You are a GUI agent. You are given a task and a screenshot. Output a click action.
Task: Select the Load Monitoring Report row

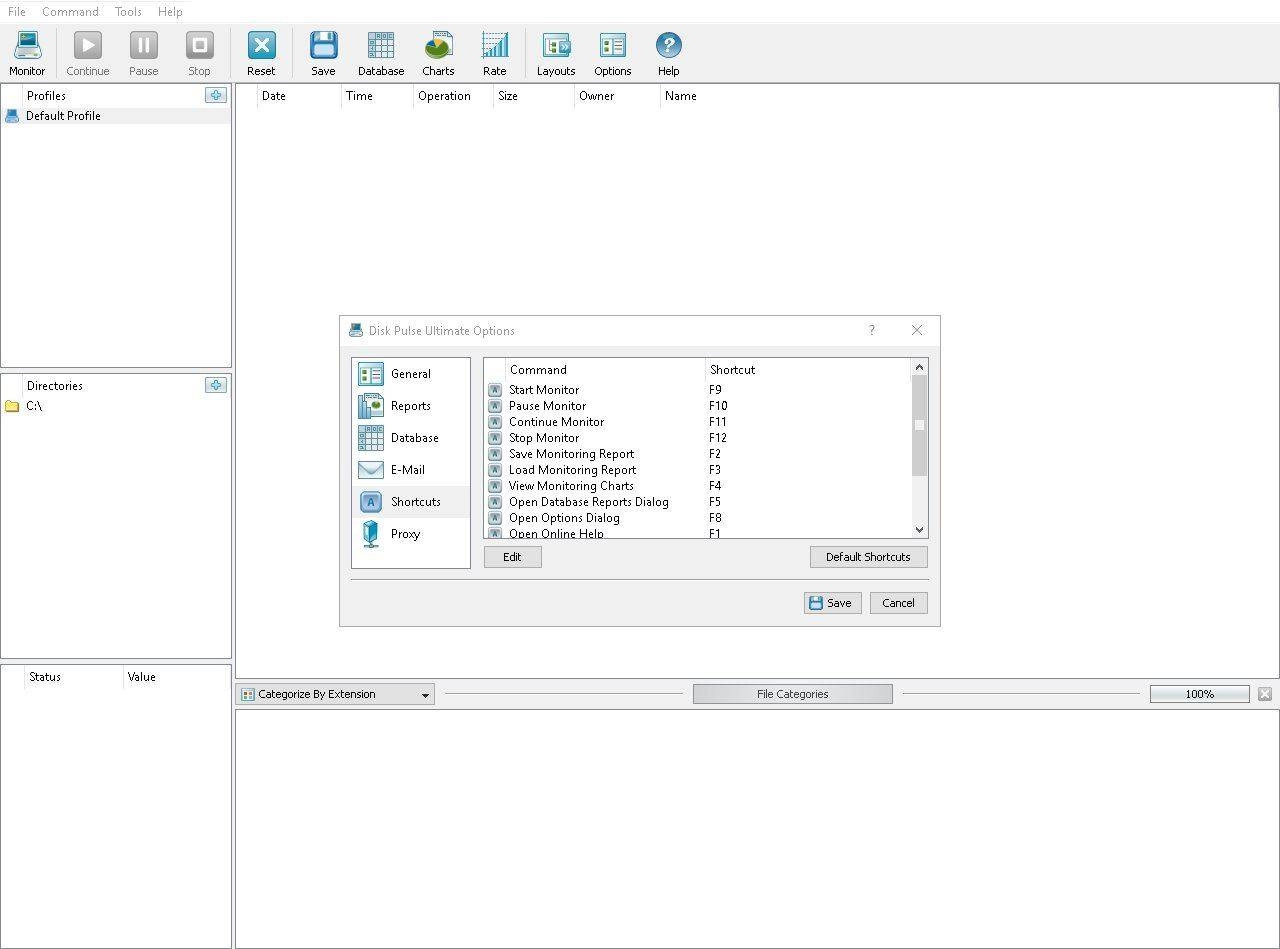point(698,470)
